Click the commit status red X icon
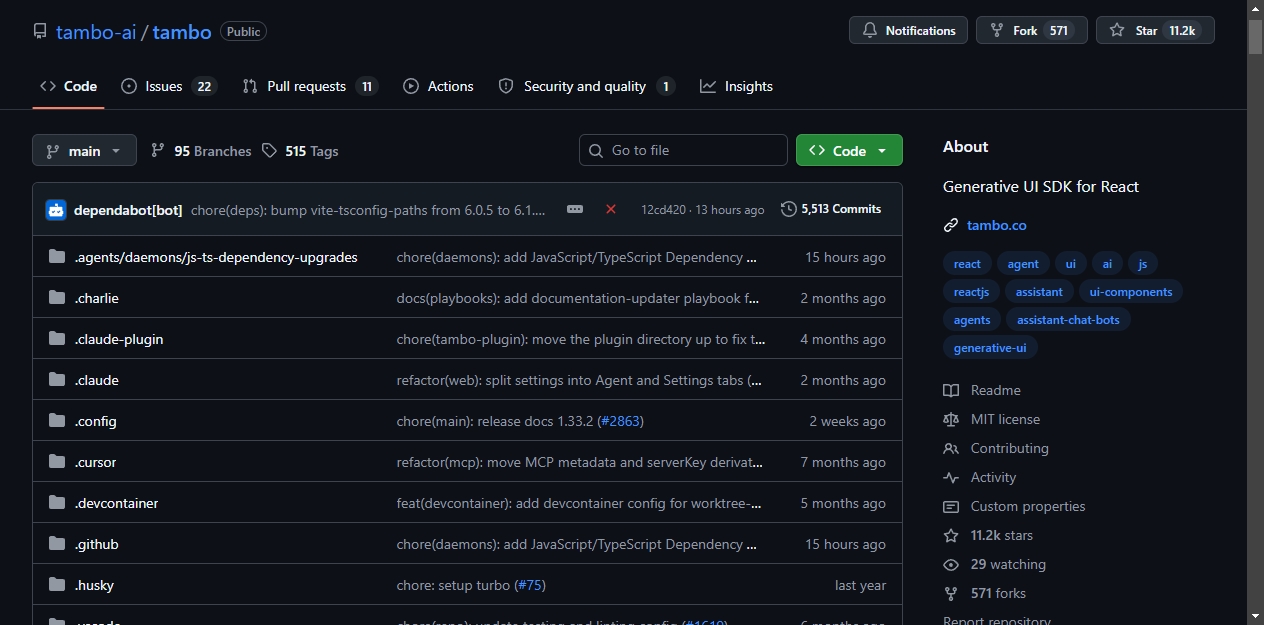 [x=611, y=209]
